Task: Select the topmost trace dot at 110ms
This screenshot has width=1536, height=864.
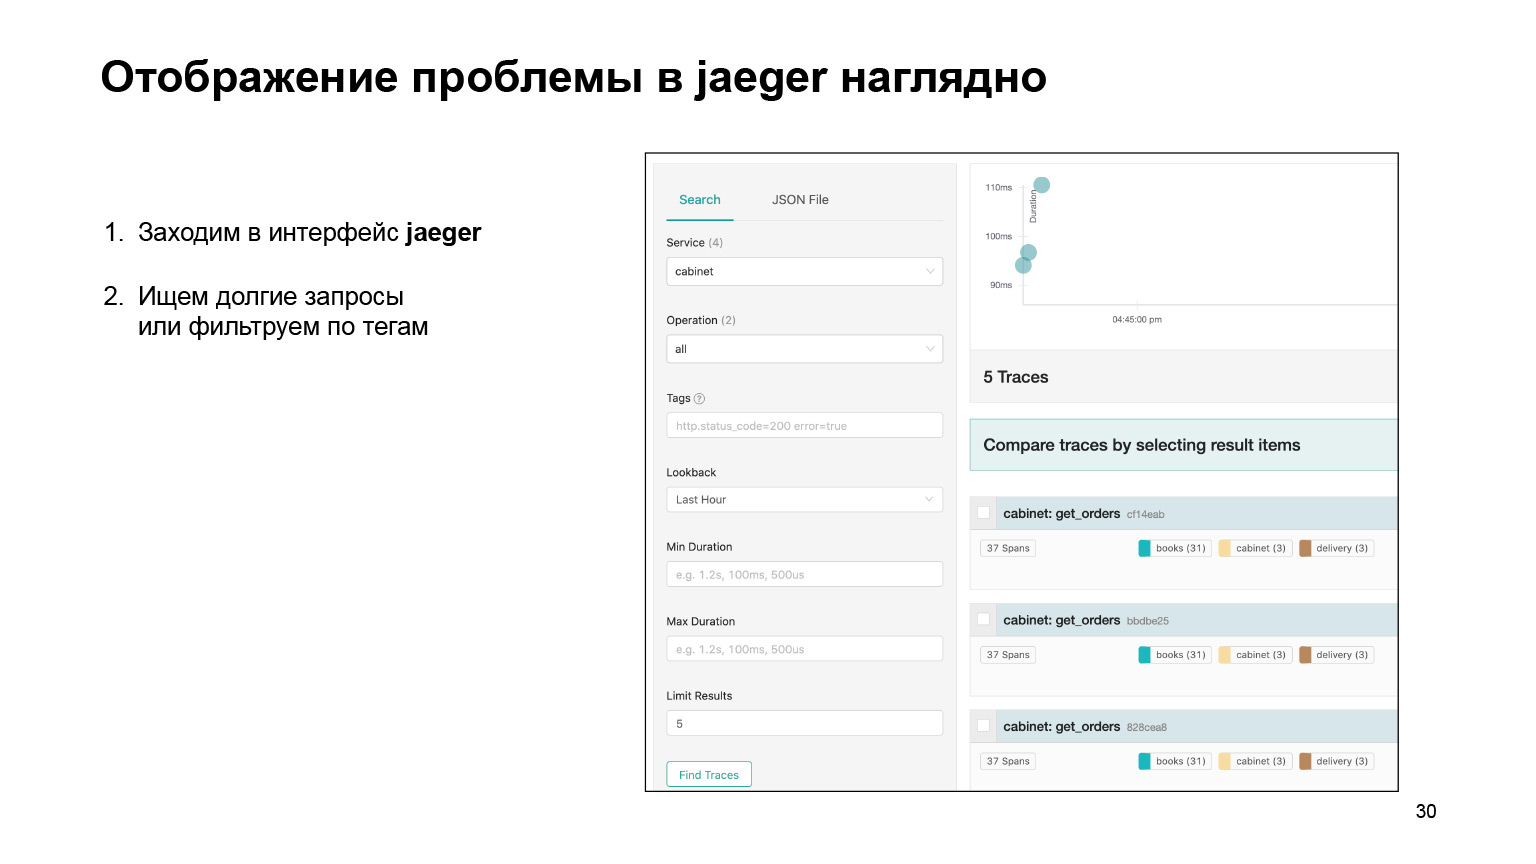Action: coord(1042,184)
